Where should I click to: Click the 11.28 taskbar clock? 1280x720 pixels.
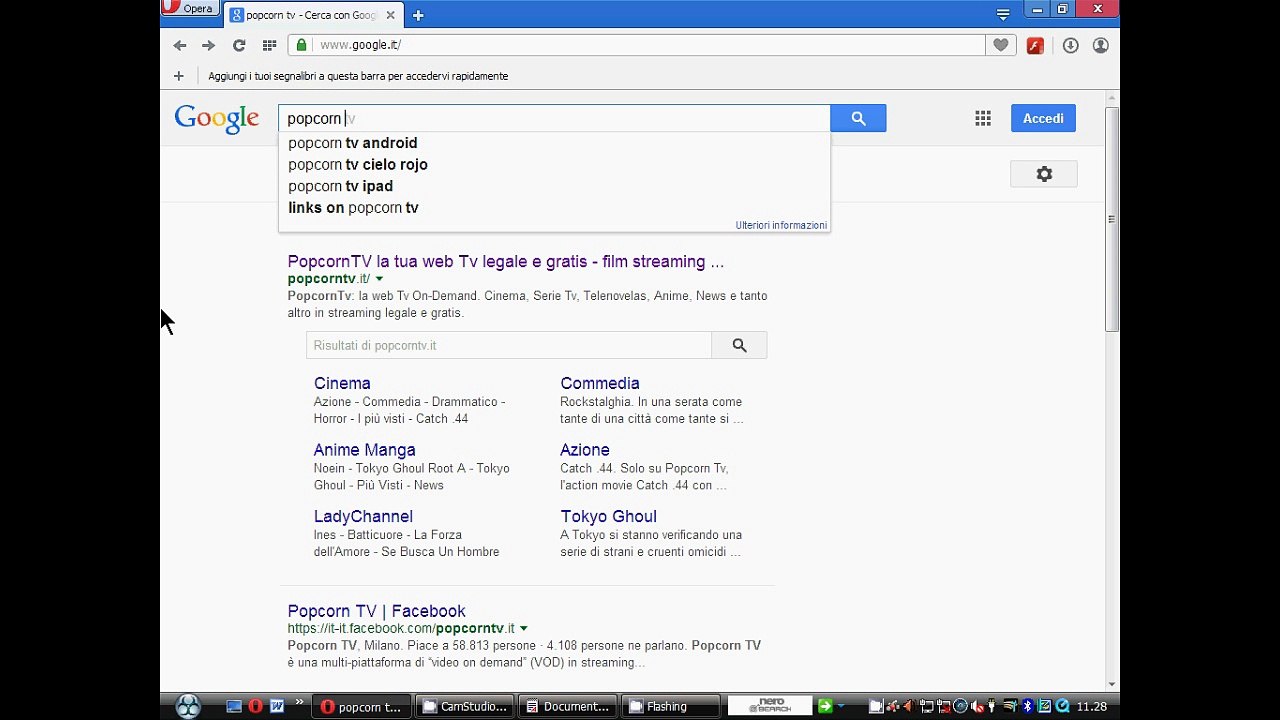pyautogui.click(x=1091, y=706)
